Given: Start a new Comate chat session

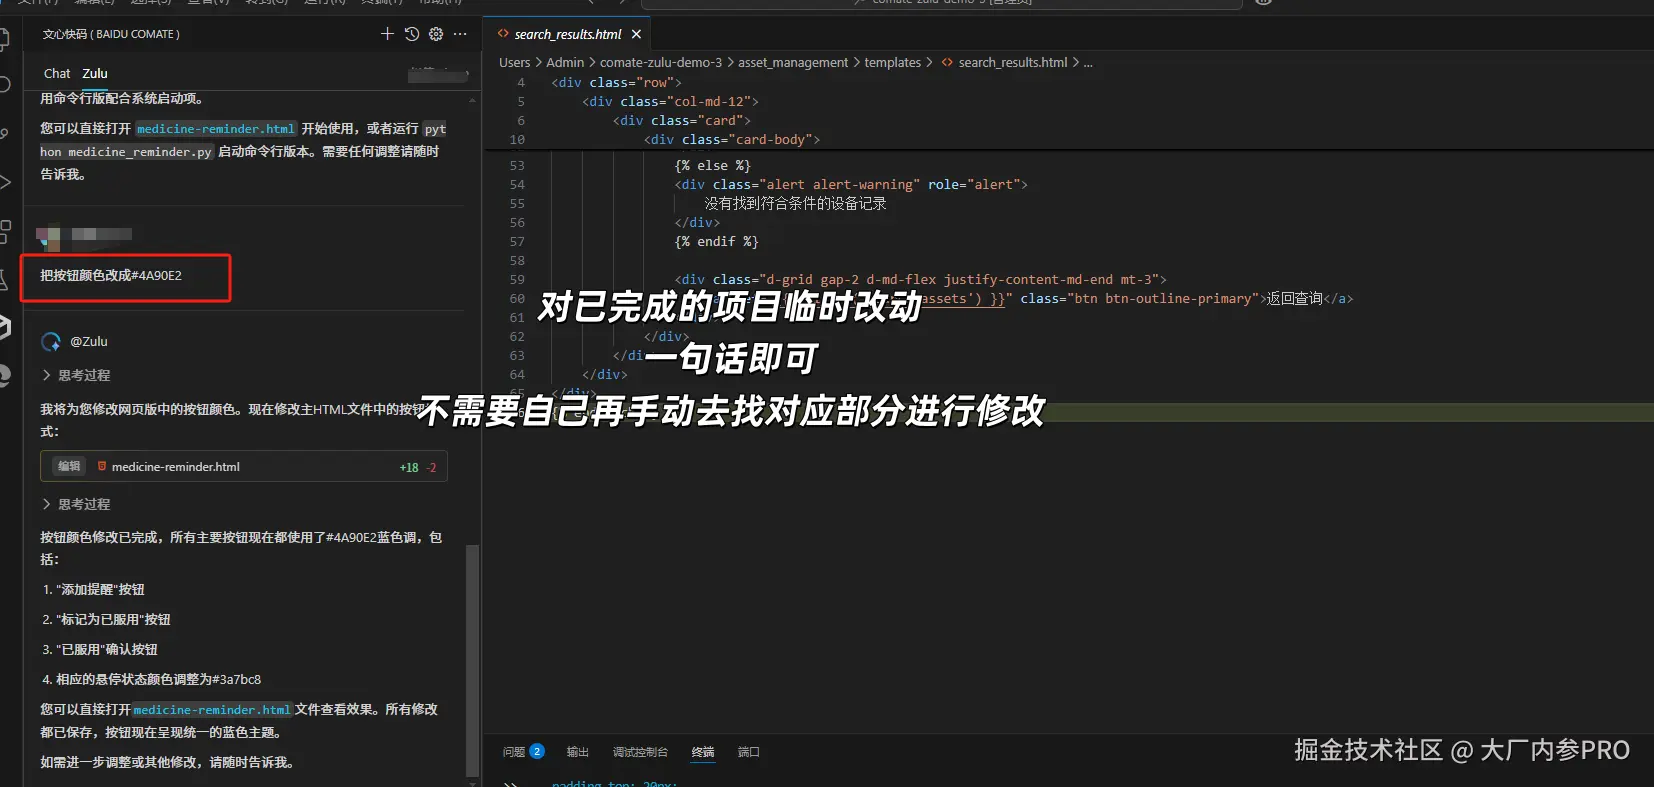Looking at the screenshot, I should tap(387, 34).
